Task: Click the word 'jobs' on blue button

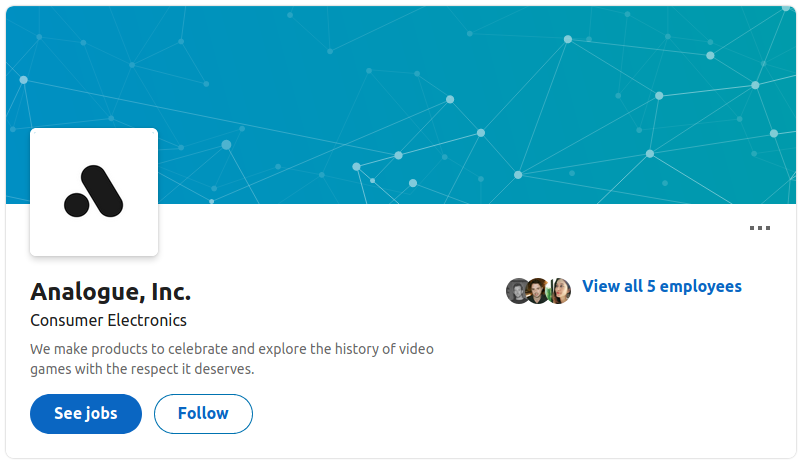Action: point(101,414)
